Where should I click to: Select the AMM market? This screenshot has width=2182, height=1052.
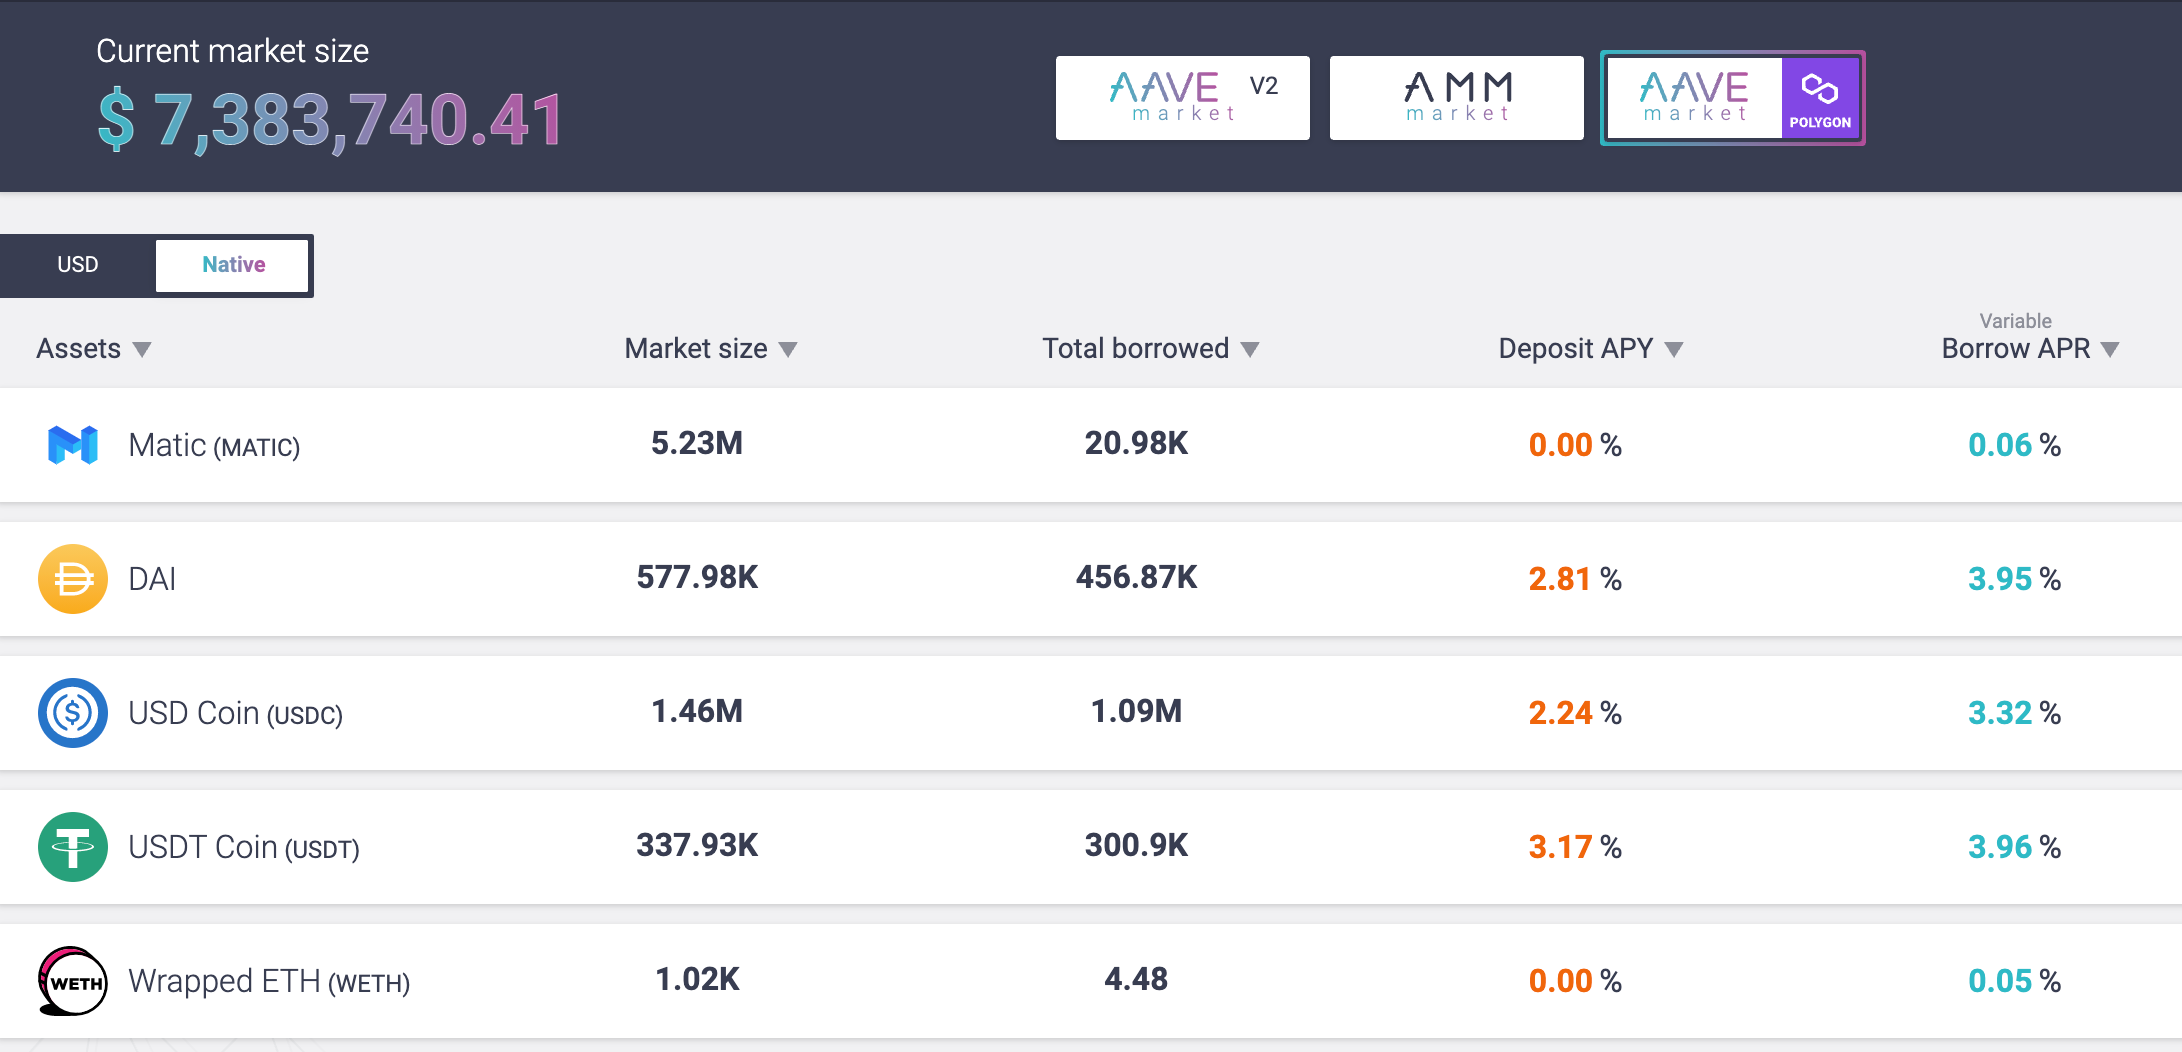tap(1457, 98)
